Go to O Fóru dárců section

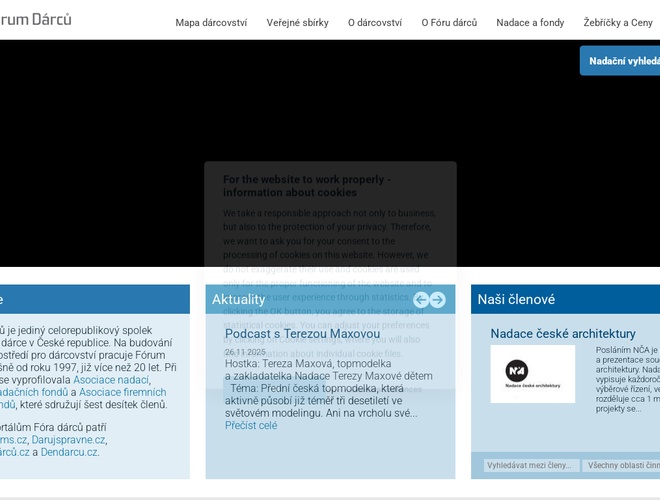click(x=448, y=22)
